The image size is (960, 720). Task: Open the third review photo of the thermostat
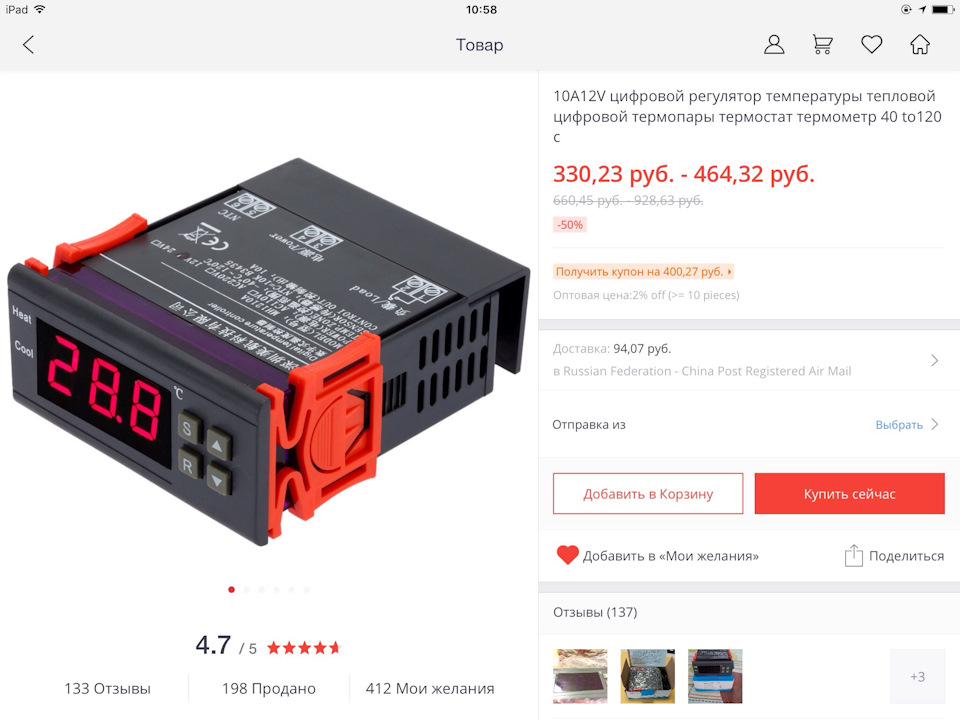[x=715, y=676]
